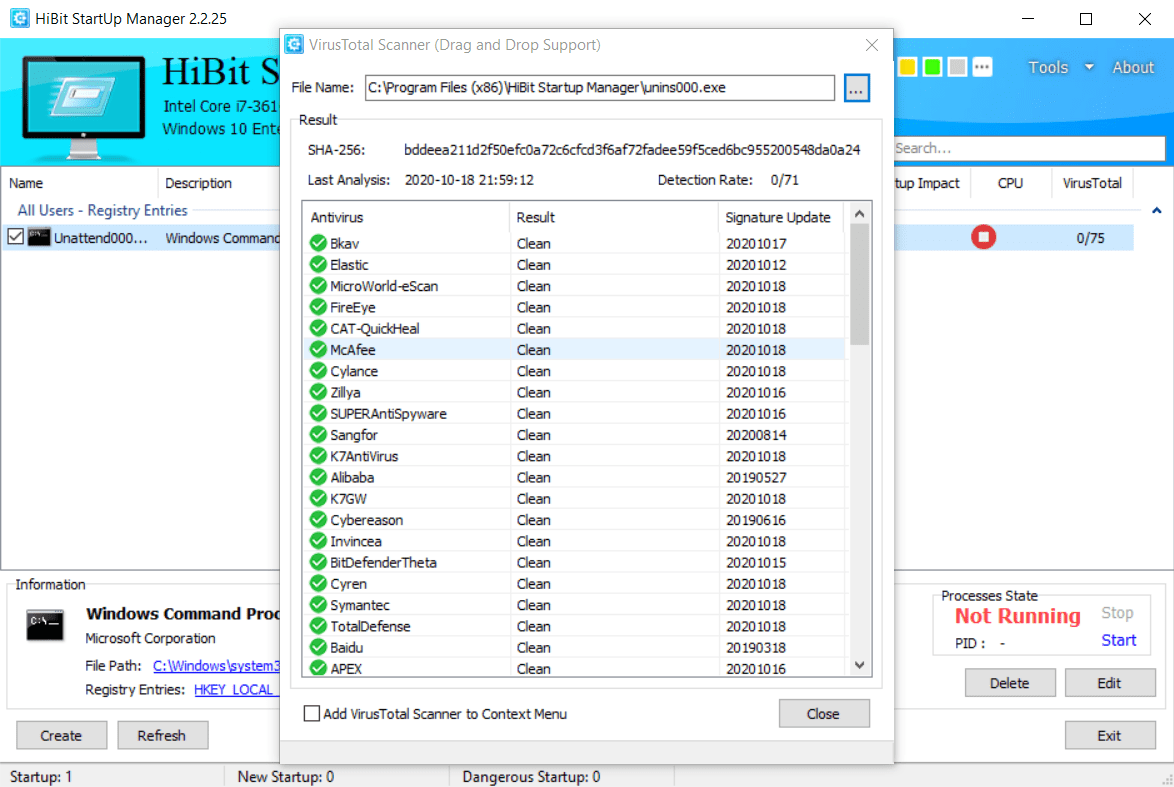
Task: Click the scroll down arrow in antivirus list
Action: click(x=860, y=665)
